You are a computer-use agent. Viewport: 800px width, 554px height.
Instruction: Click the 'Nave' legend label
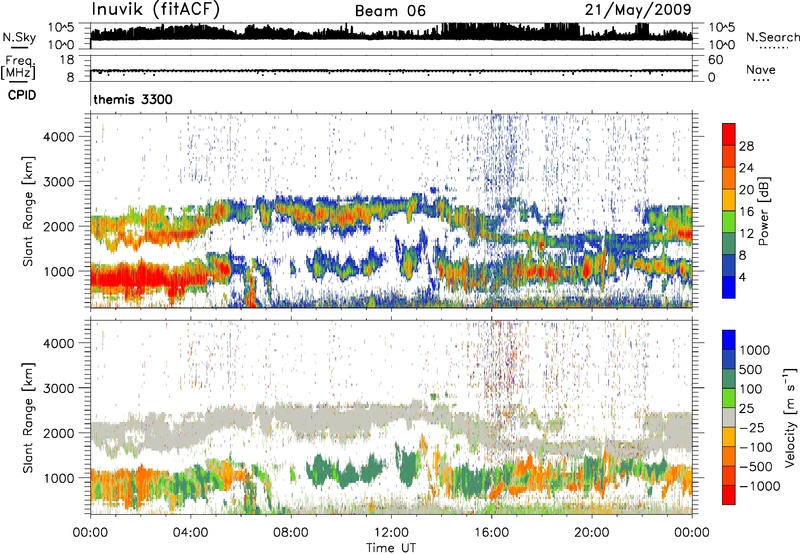[761, 69]
